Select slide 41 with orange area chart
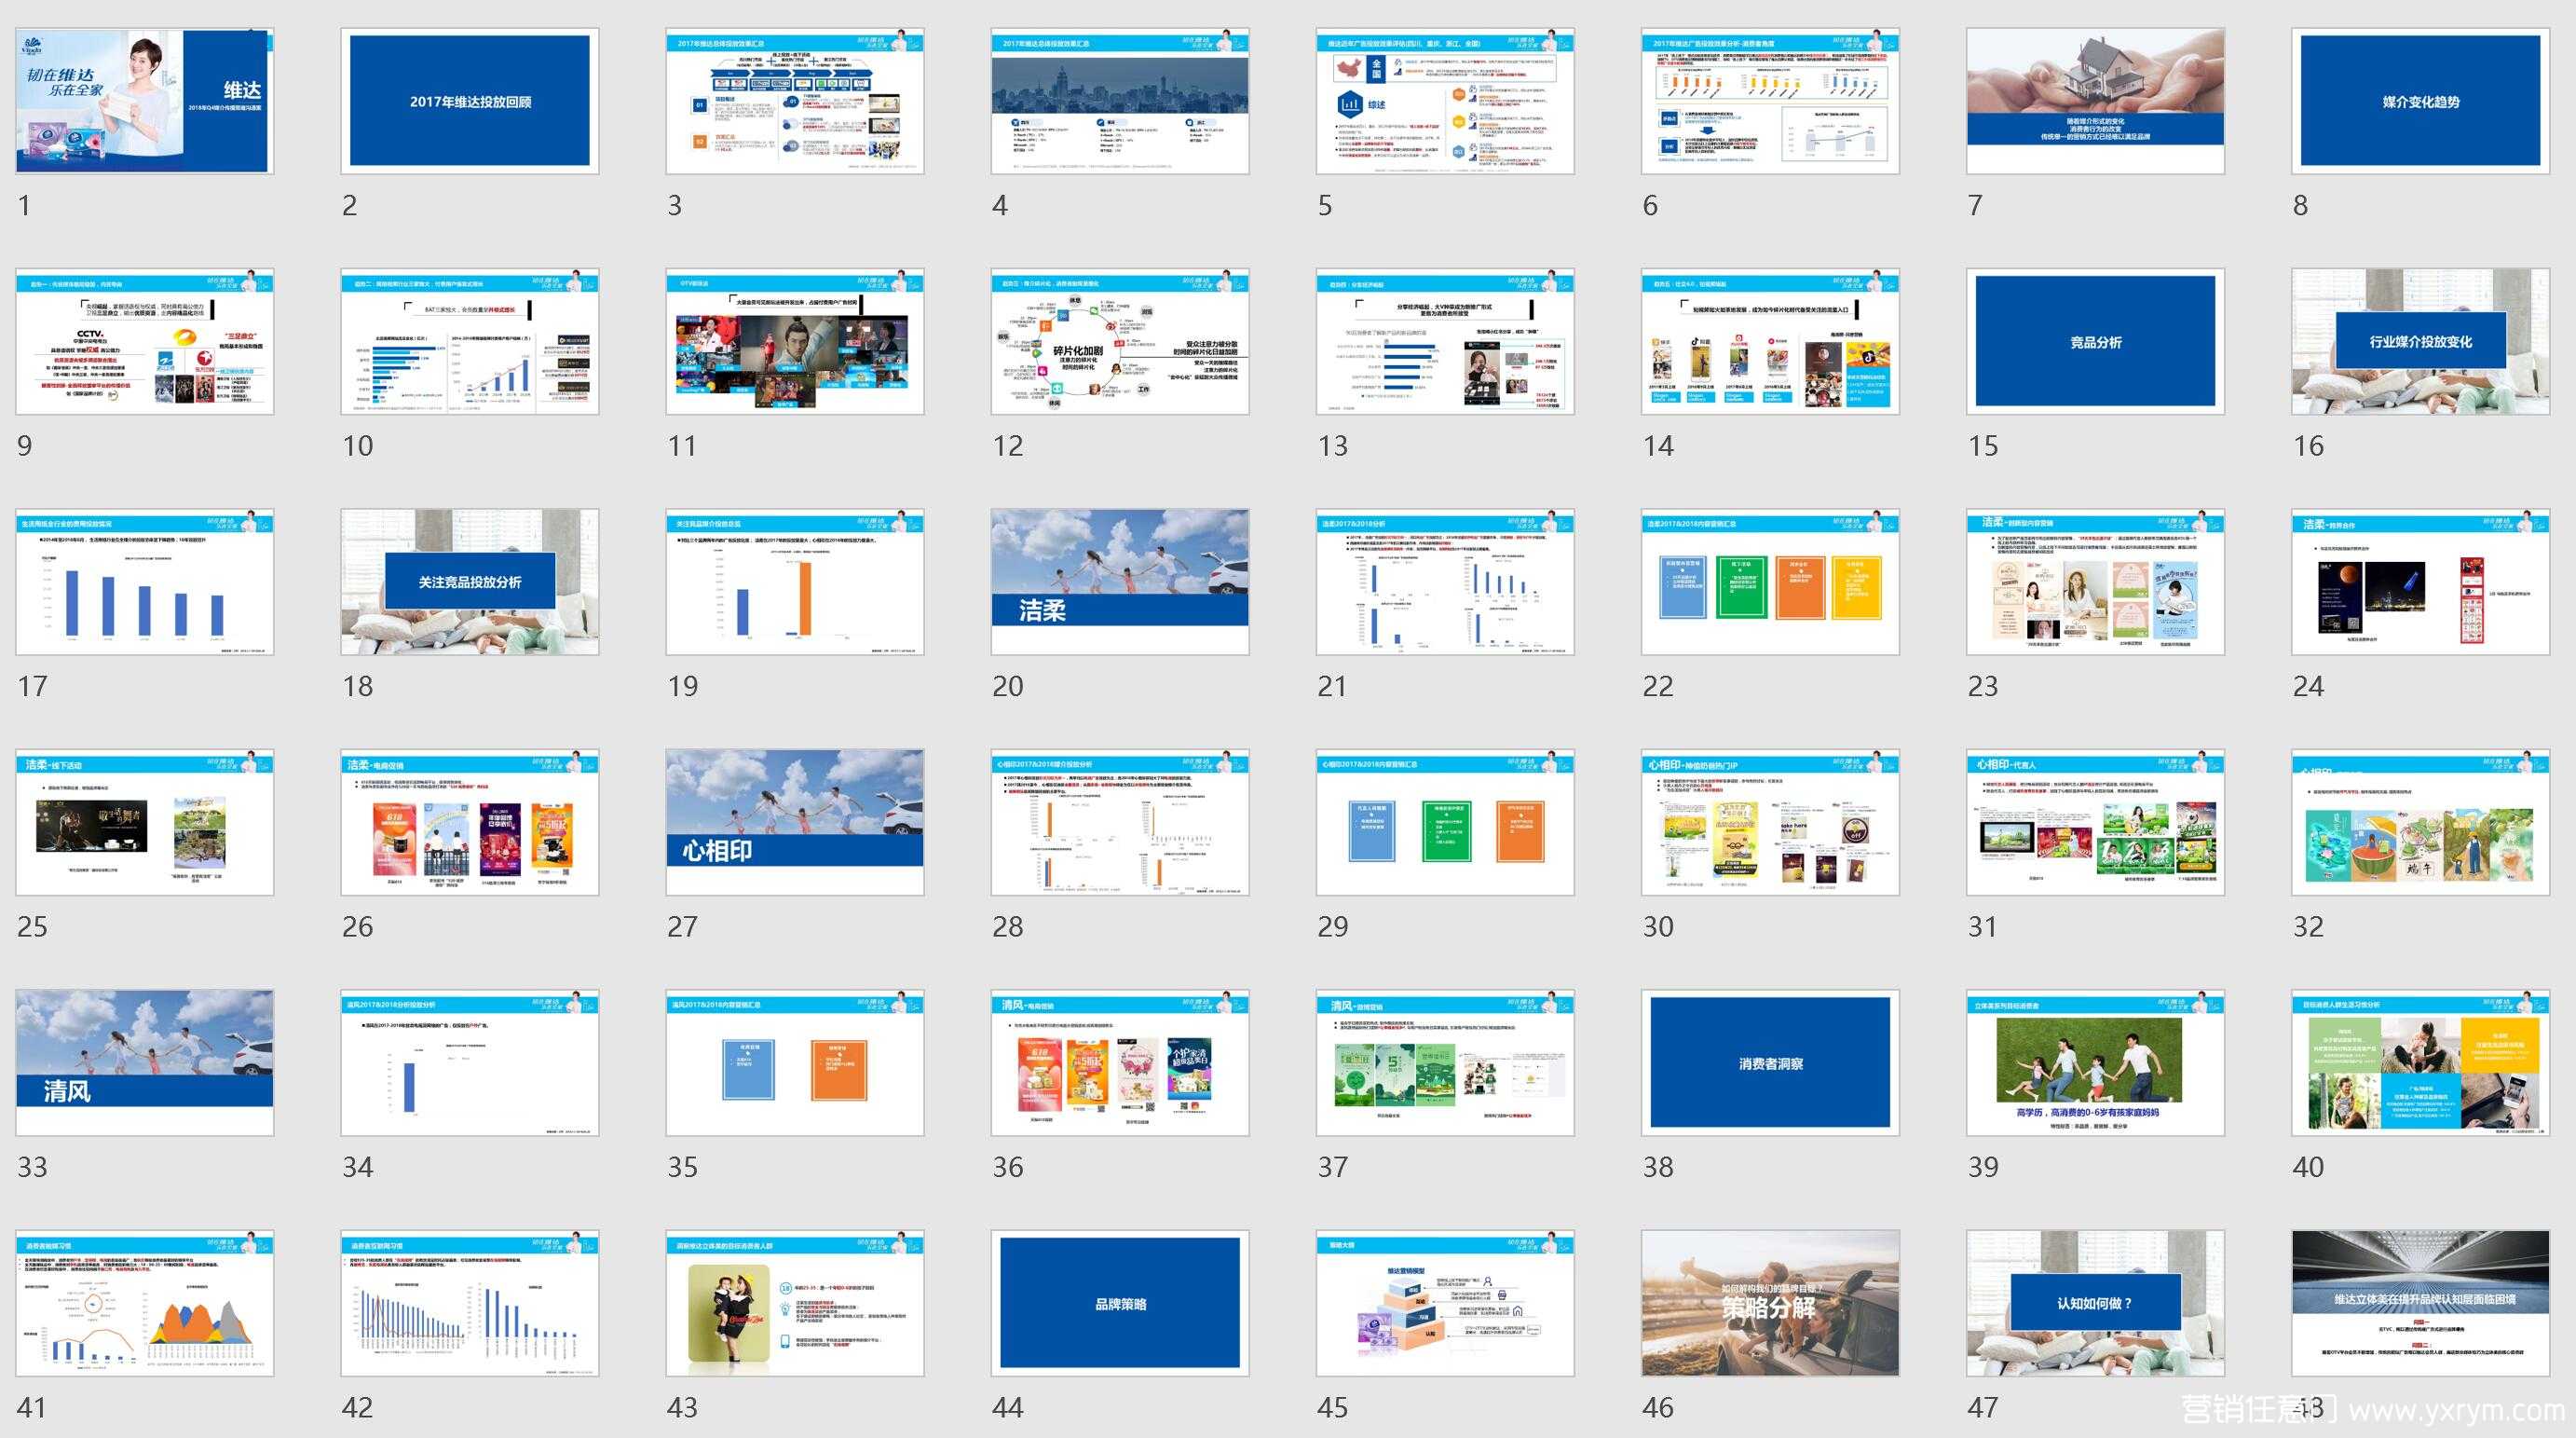This screenshot has width=2576, height=1438. click(x=144, y=1303)
